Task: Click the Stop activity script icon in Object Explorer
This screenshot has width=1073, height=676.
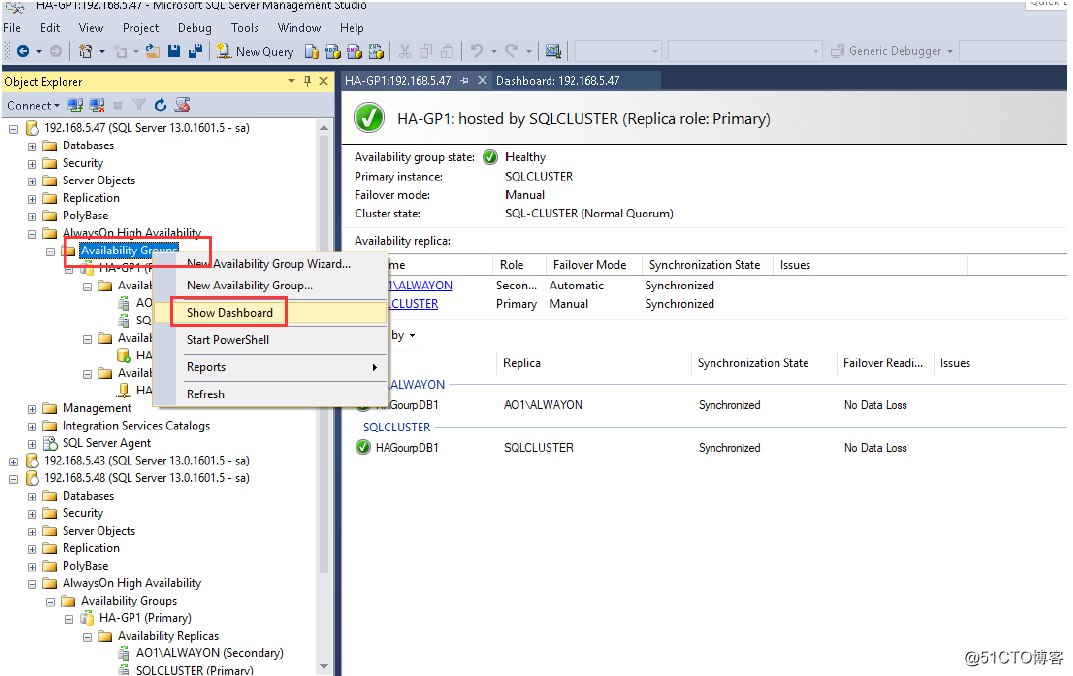Action: tap(182, 105)
